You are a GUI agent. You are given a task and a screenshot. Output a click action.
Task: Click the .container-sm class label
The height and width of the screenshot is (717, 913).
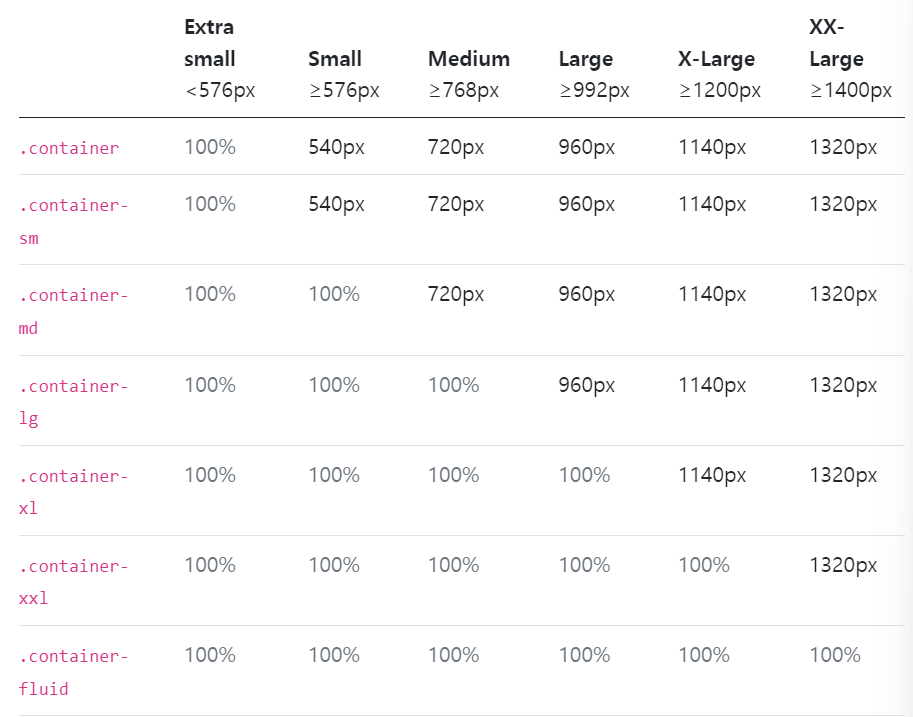(x=74, y=221)
